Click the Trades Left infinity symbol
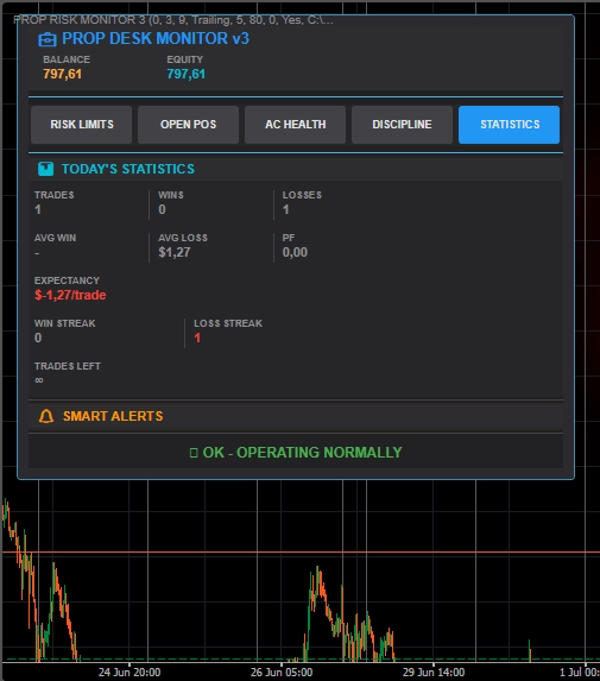600x681 pixels. point(39,380)
